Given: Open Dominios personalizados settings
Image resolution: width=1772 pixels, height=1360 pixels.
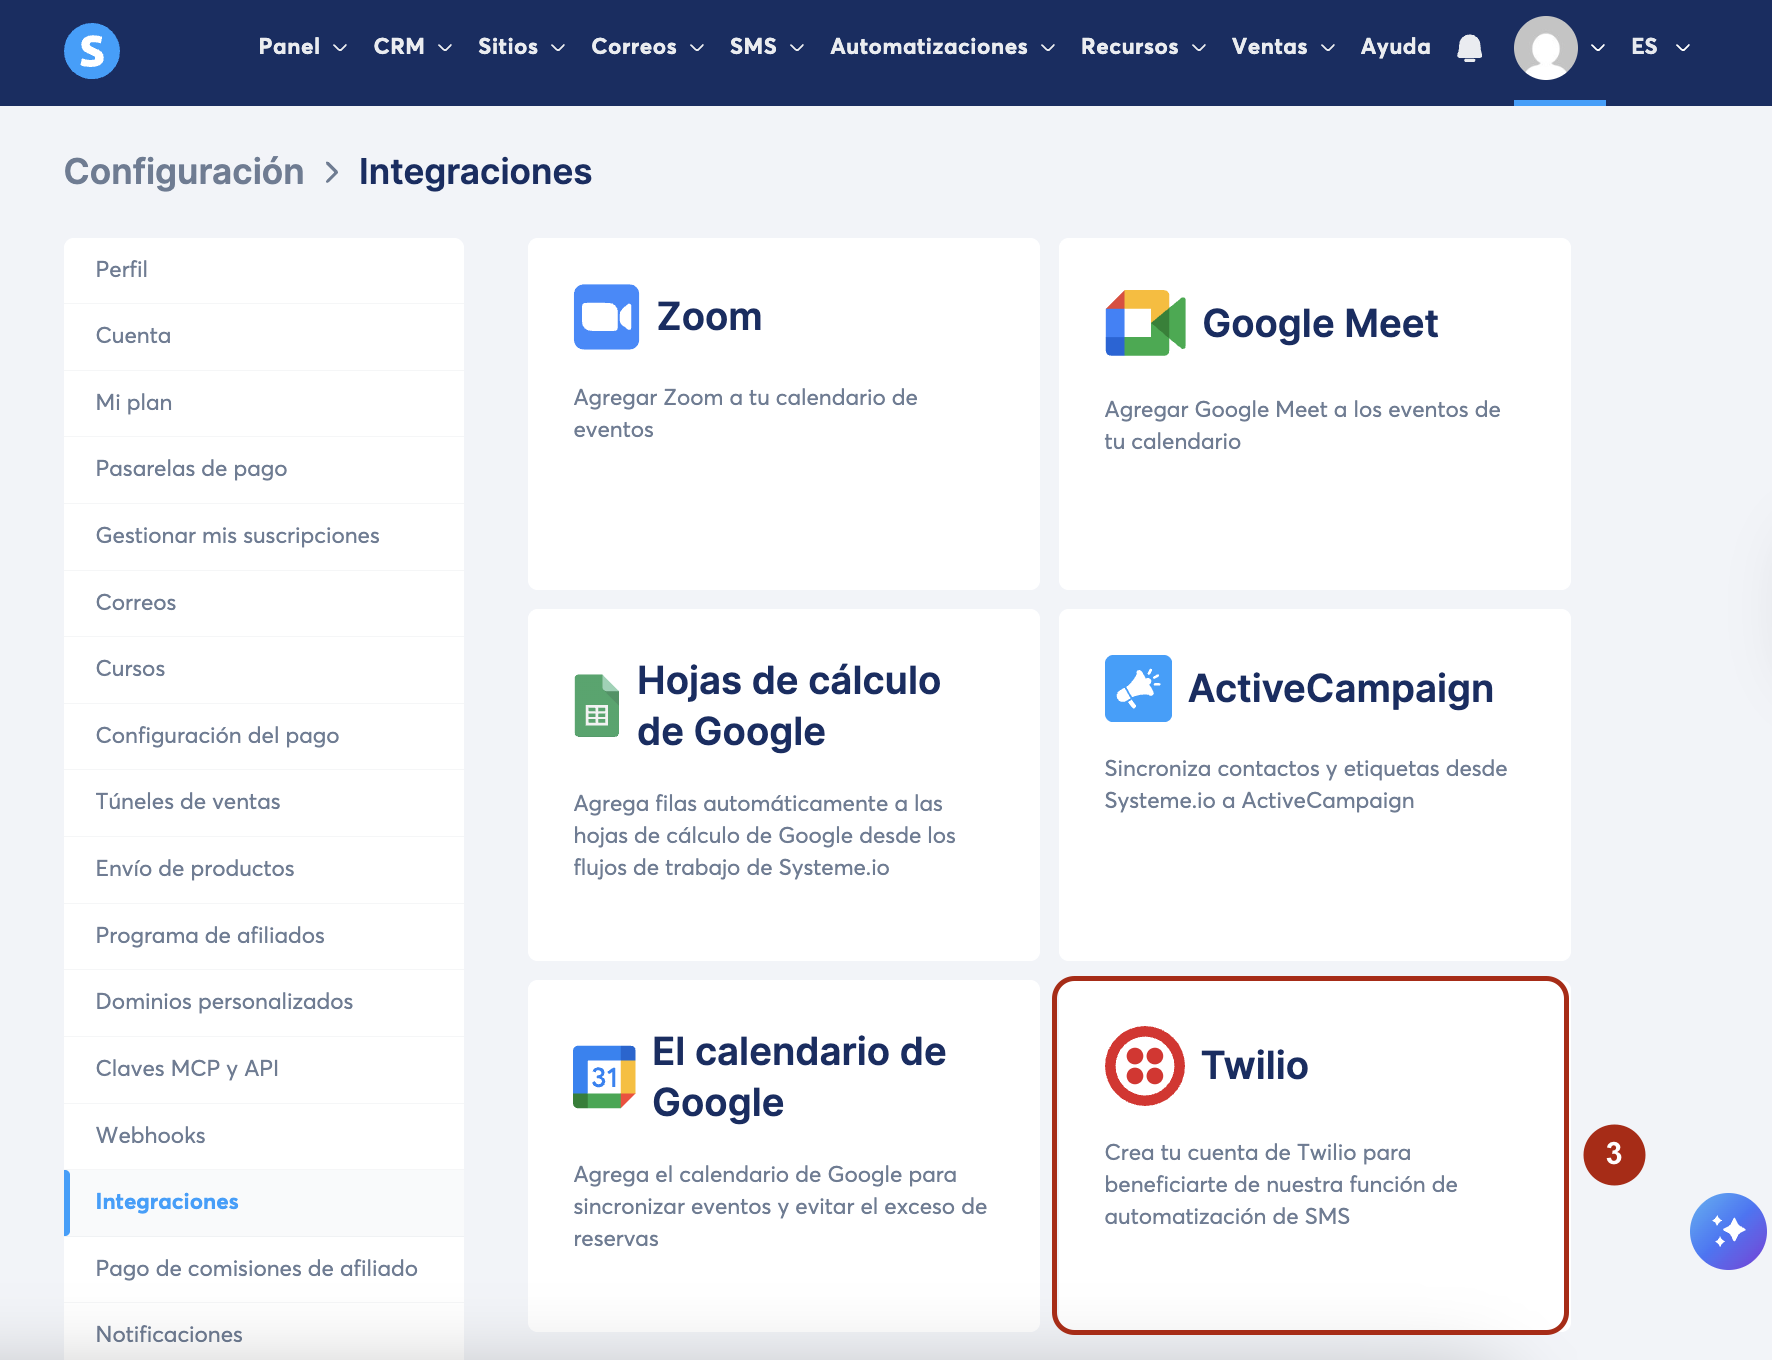Looking at the screenshot, I should point(264,1002).
